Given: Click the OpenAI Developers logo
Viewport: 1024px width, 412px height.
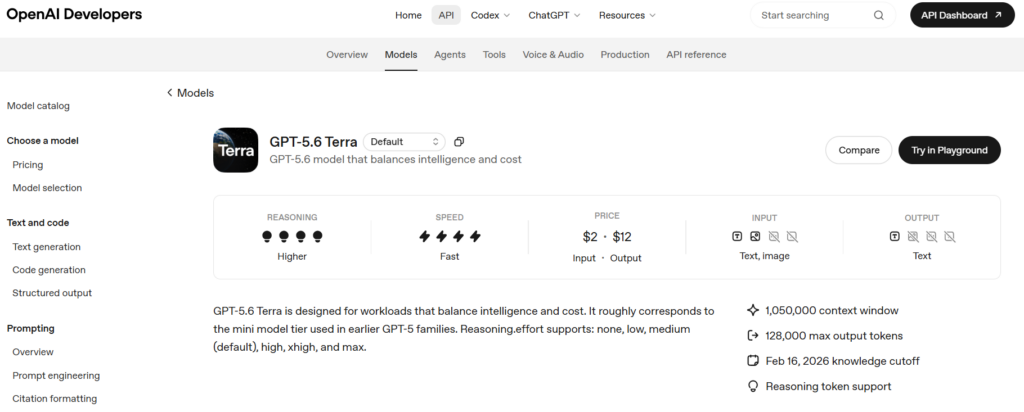Looking at the screenshot, I should 74,14.
